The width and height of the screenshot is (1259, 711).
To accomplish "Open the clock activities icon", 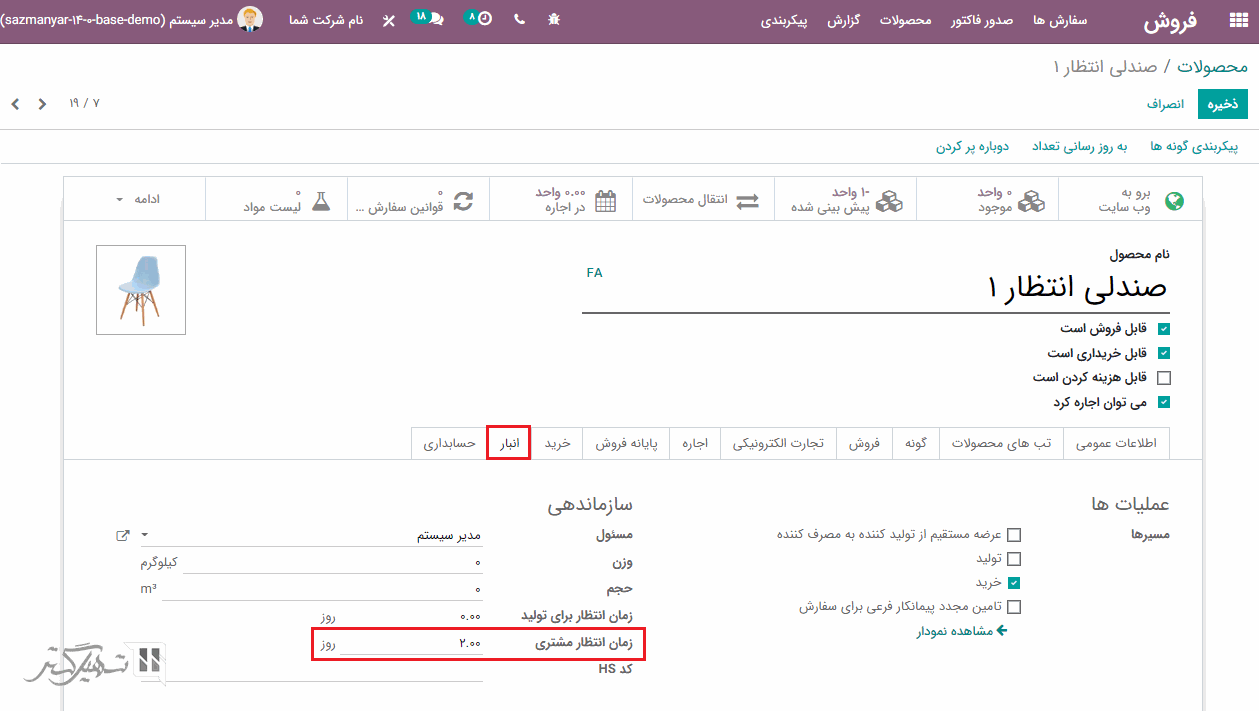I will pos(484,19).
